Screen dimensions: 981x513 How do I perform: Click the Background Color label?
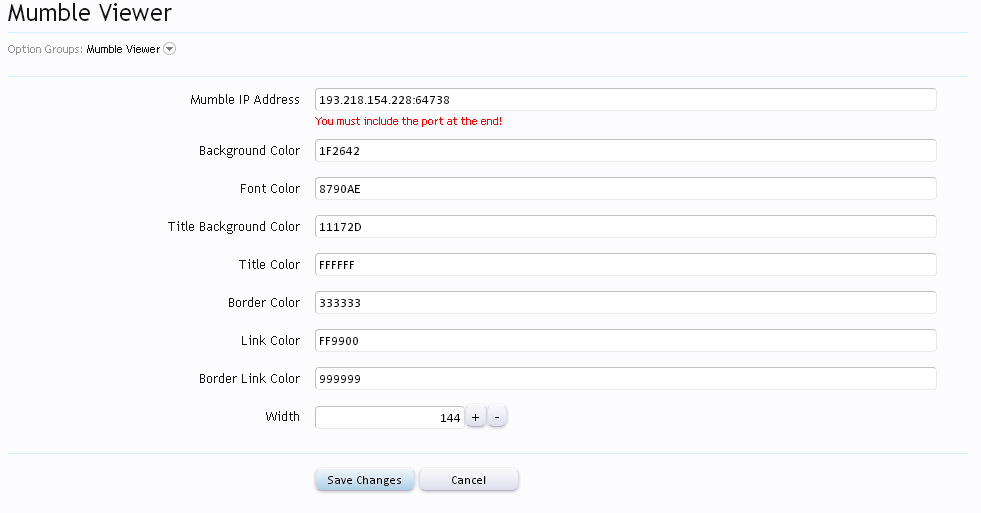click(x=249, y=151)
